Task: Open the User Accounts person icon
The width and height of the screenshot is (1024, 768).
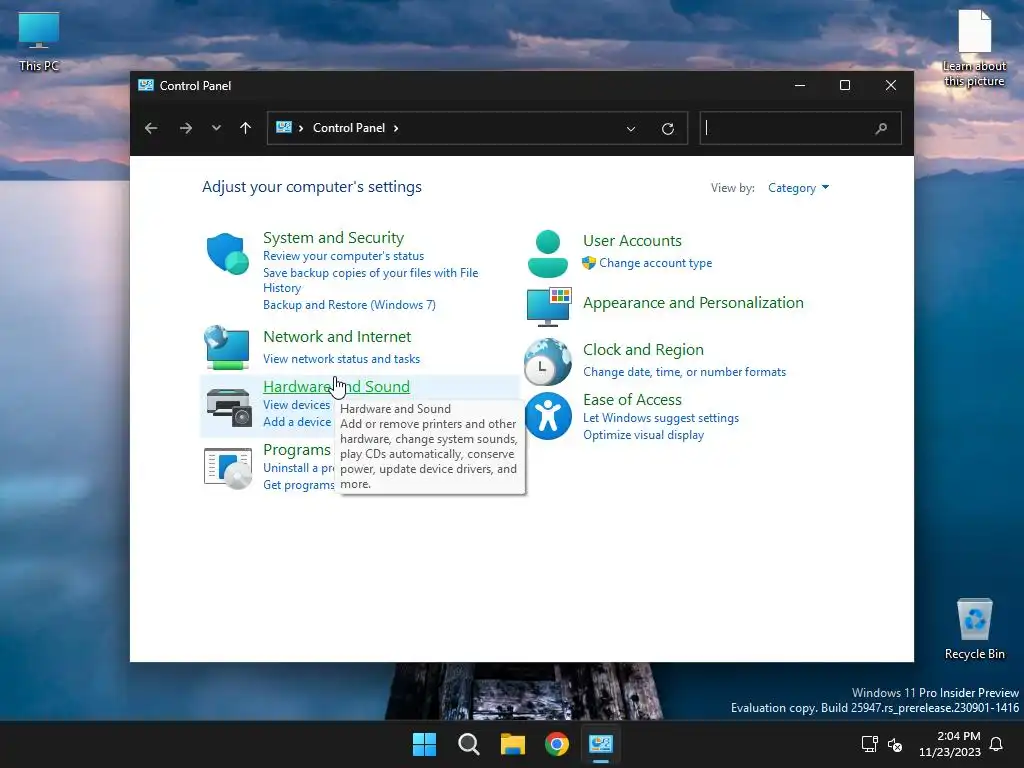Action: 547,253
